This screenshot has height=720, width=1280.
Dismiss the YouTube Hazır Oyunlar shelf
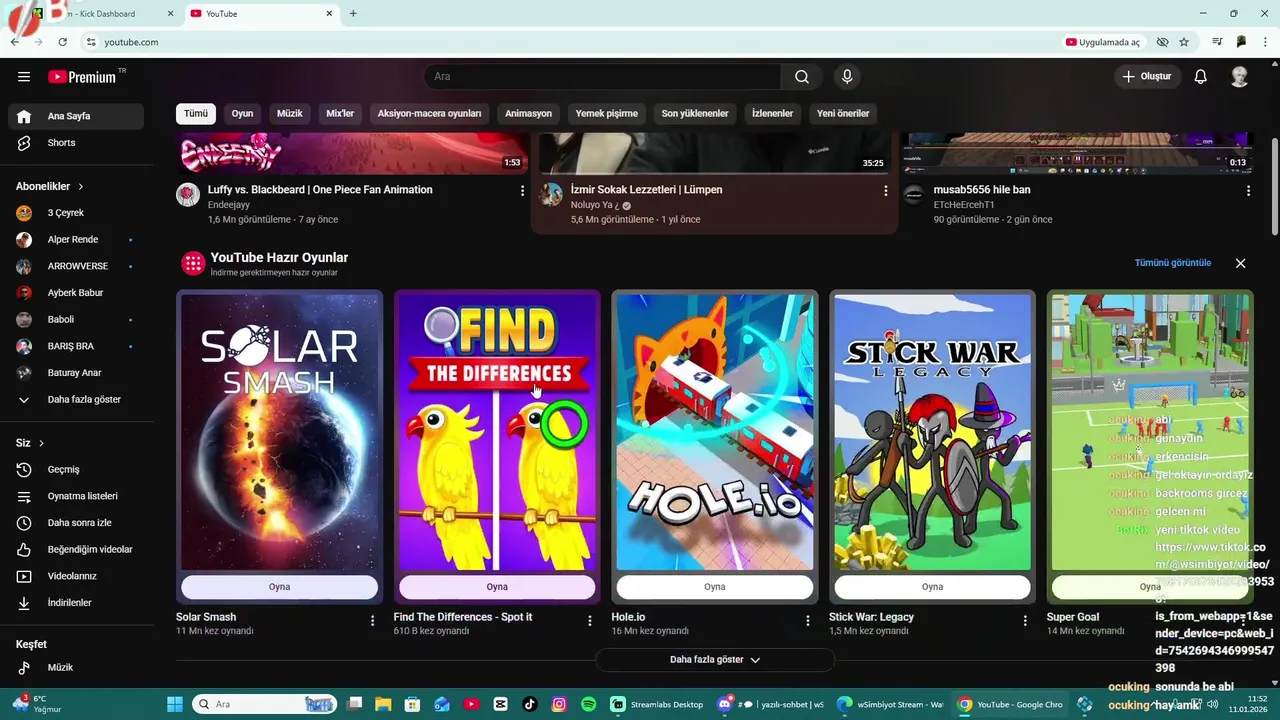pos(1240,263)
